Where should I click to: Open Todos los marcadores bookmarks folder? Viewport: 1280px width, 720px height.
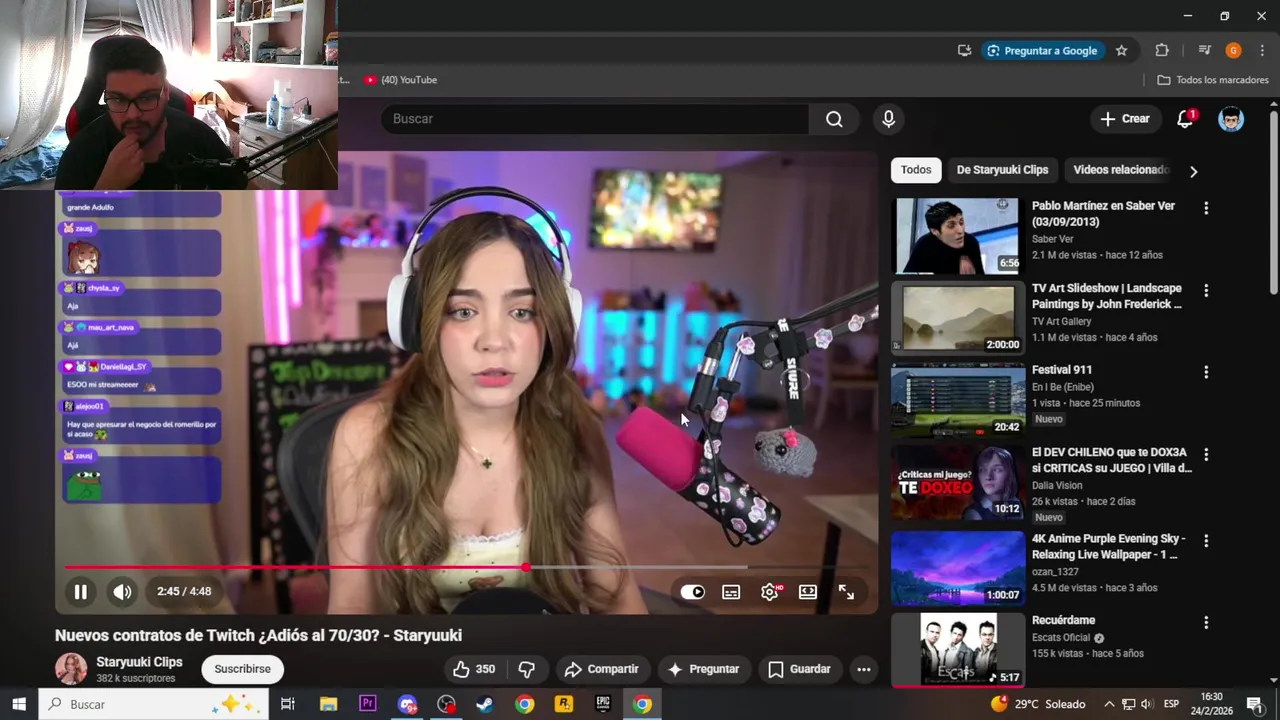pyautogui.click(x=1212, y=80)
